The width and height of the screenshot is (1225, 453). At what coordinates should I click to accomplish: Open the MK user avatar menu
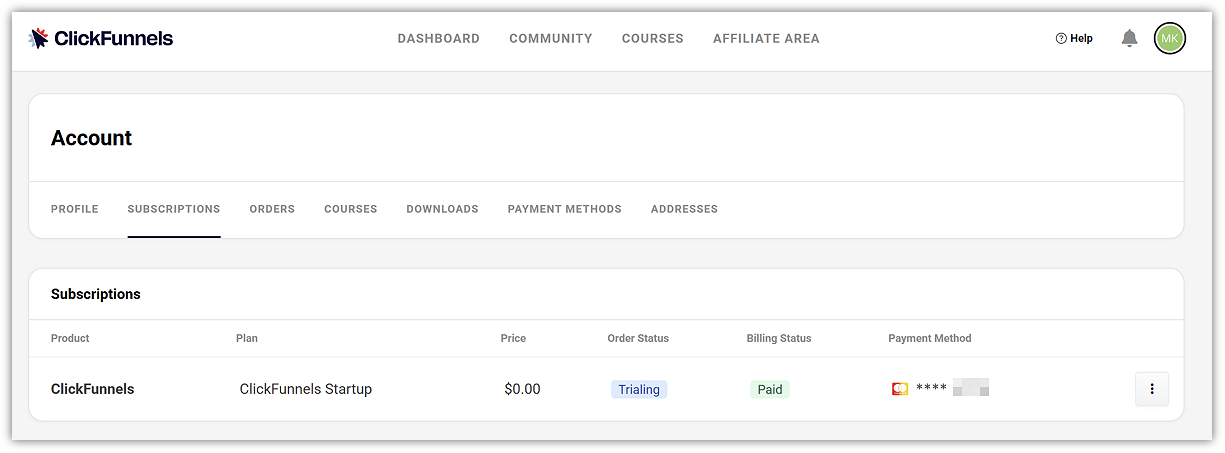[x=1169, y=38]
